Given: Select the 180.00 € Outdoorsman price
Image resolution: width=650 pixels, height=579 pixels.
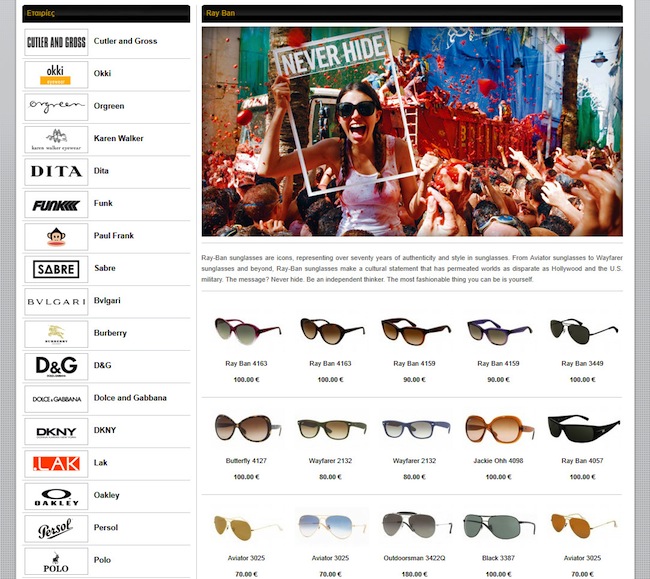Looking at the screenshot, I should click(x=414, y=574).
